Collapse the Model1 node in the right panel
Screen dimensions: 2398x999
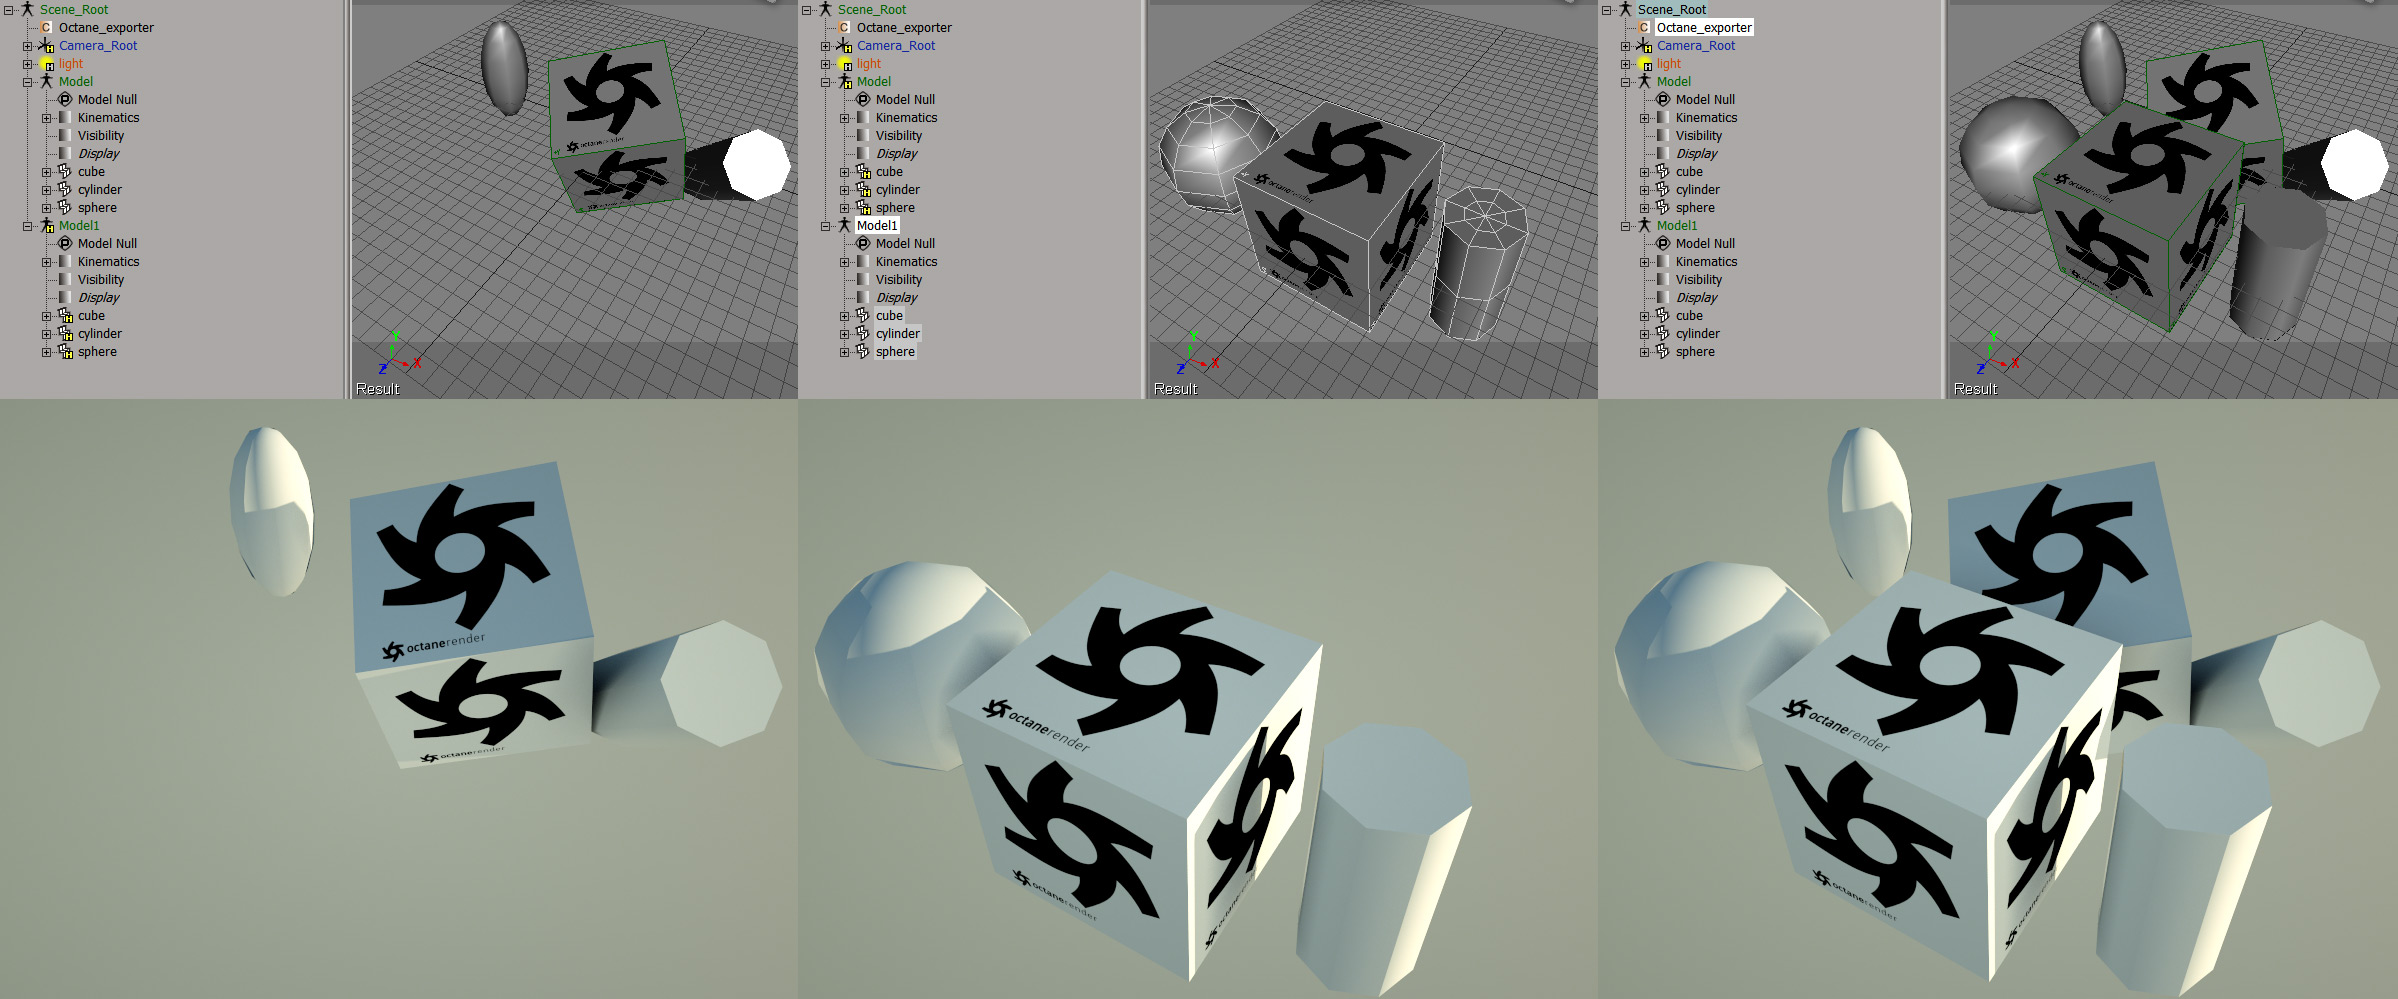[x=1626, y=226]
